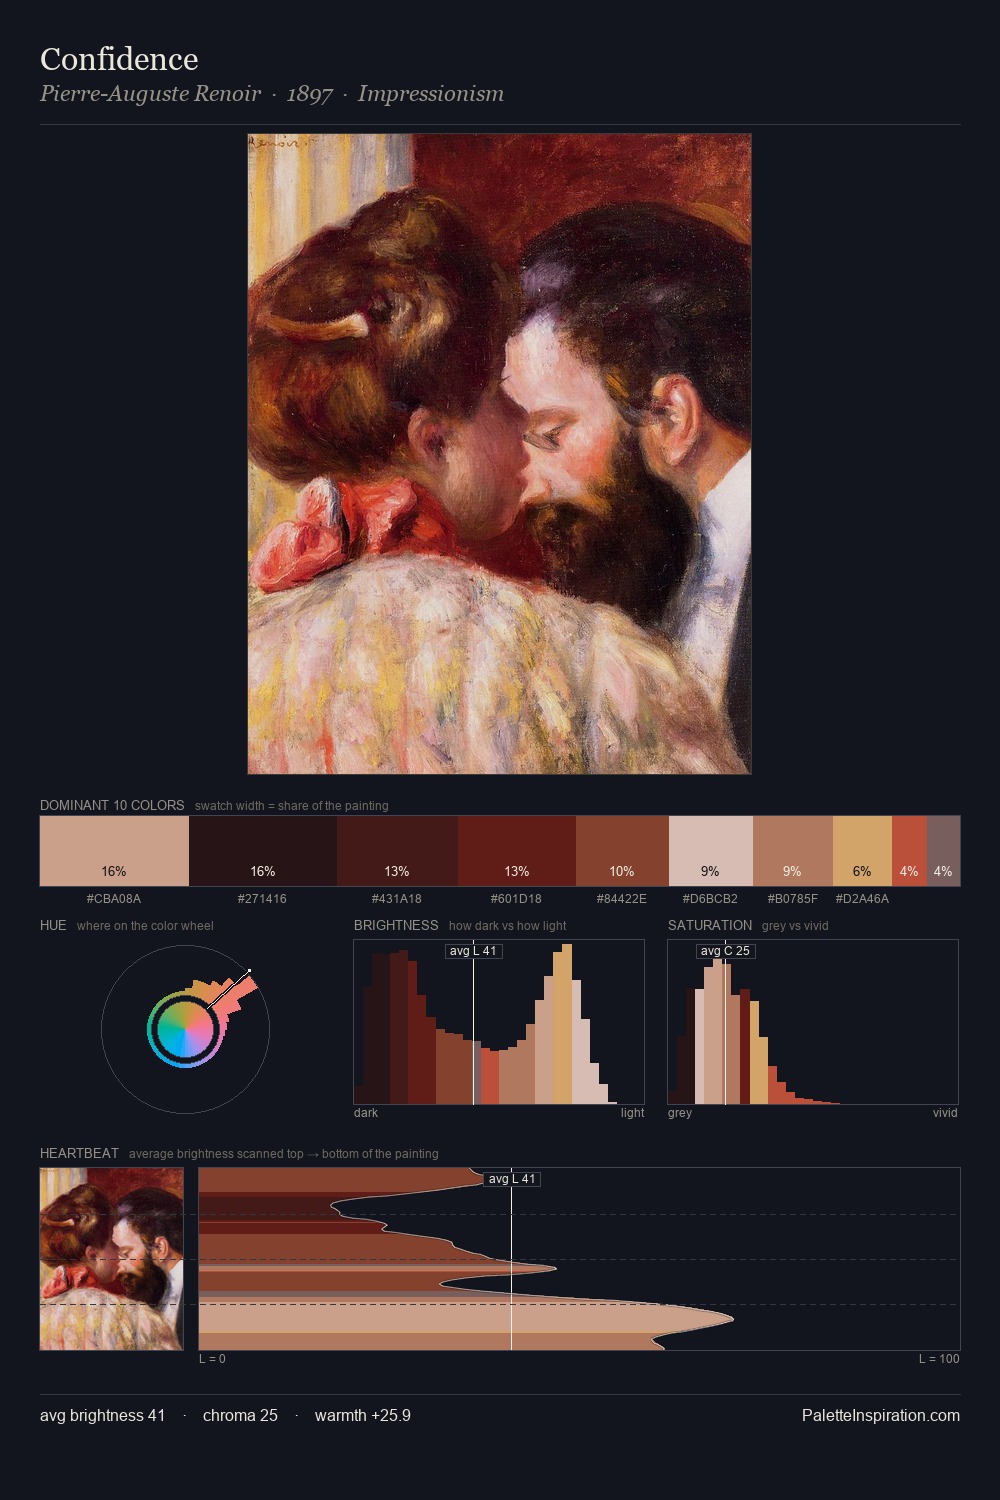Click the 'avg L 41' label in heartbeat chart
This screenshot has width=1000, height=1500.
pos(511,1179)
